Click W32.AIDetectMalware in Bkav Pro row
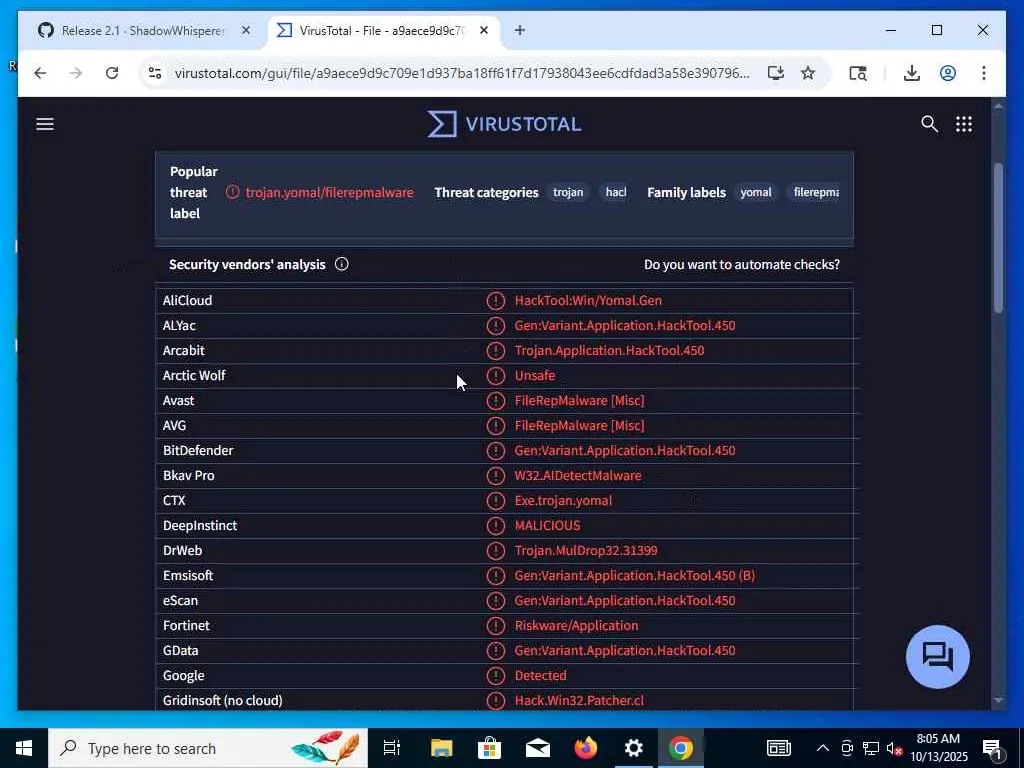Image resolution: width=1024 pixels, height=768 pixels. (578, 475)
